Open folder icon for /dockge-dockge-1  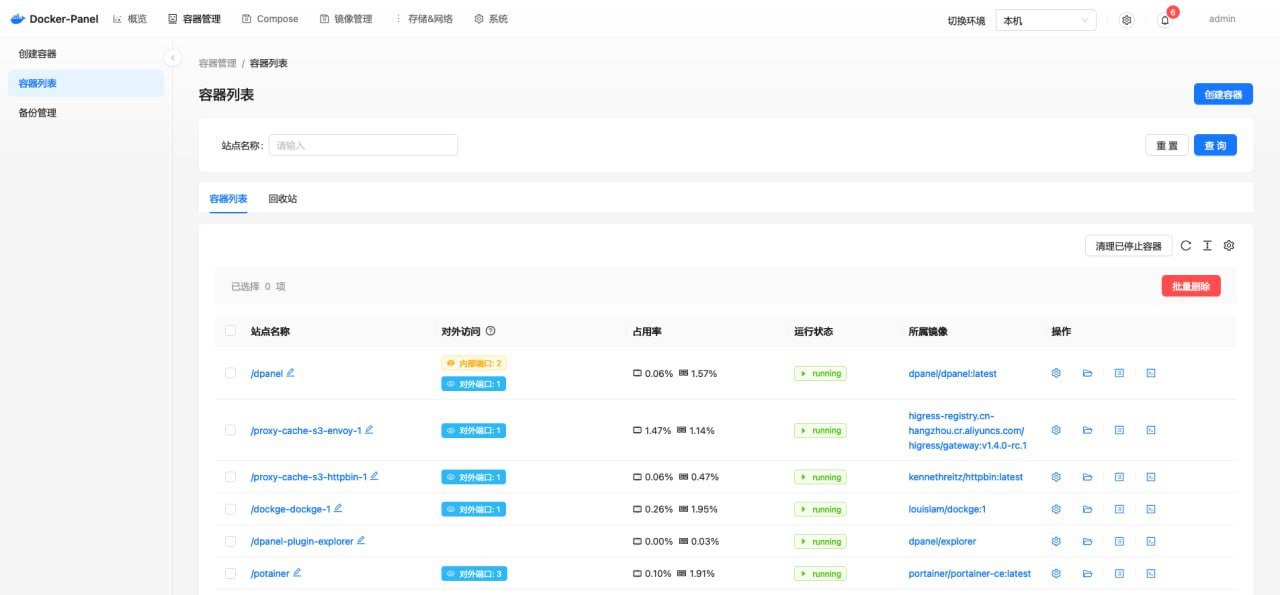tap(1087, 509)
